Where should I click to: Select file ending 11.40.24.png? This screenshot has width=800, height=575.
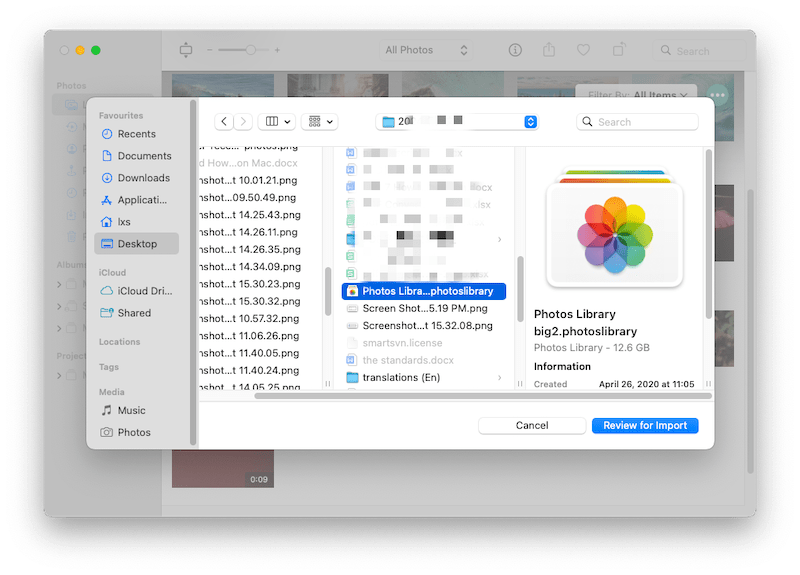250,370
